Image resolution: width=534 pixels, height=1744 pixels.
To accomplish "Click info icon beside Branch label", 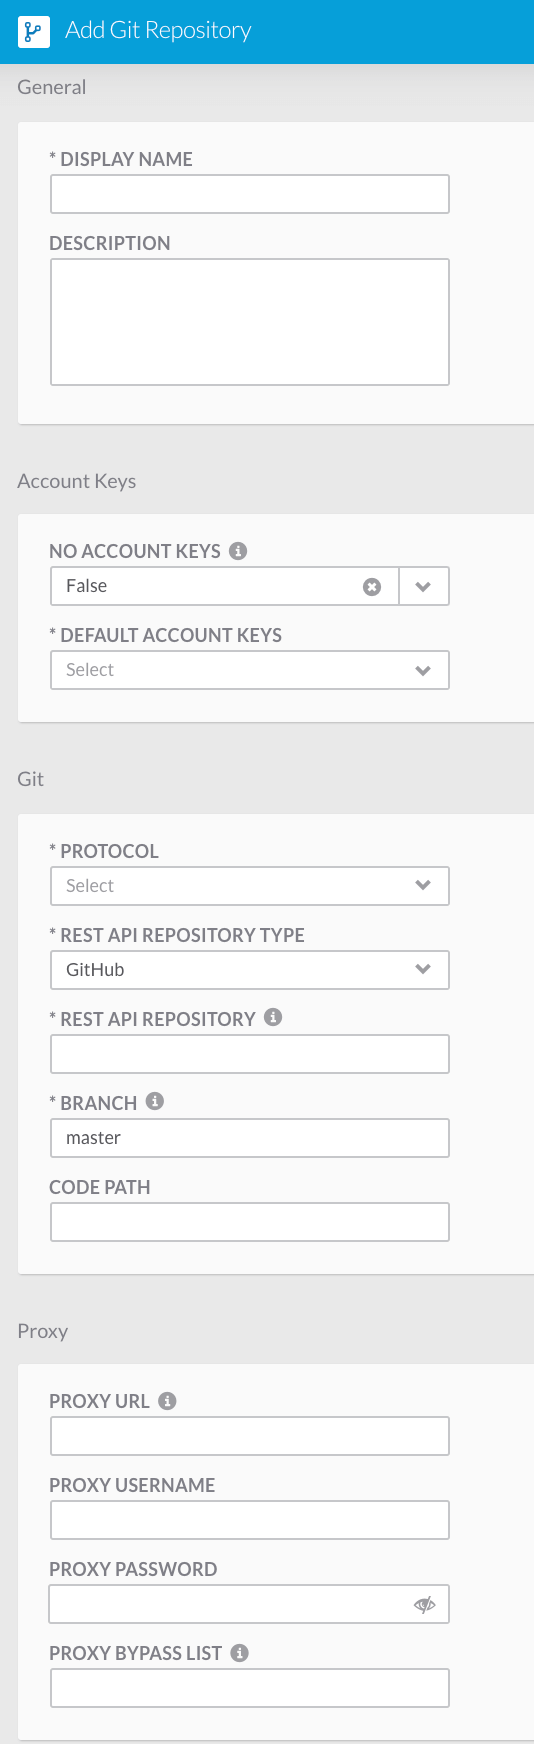I will click(x=154, y=1102).
